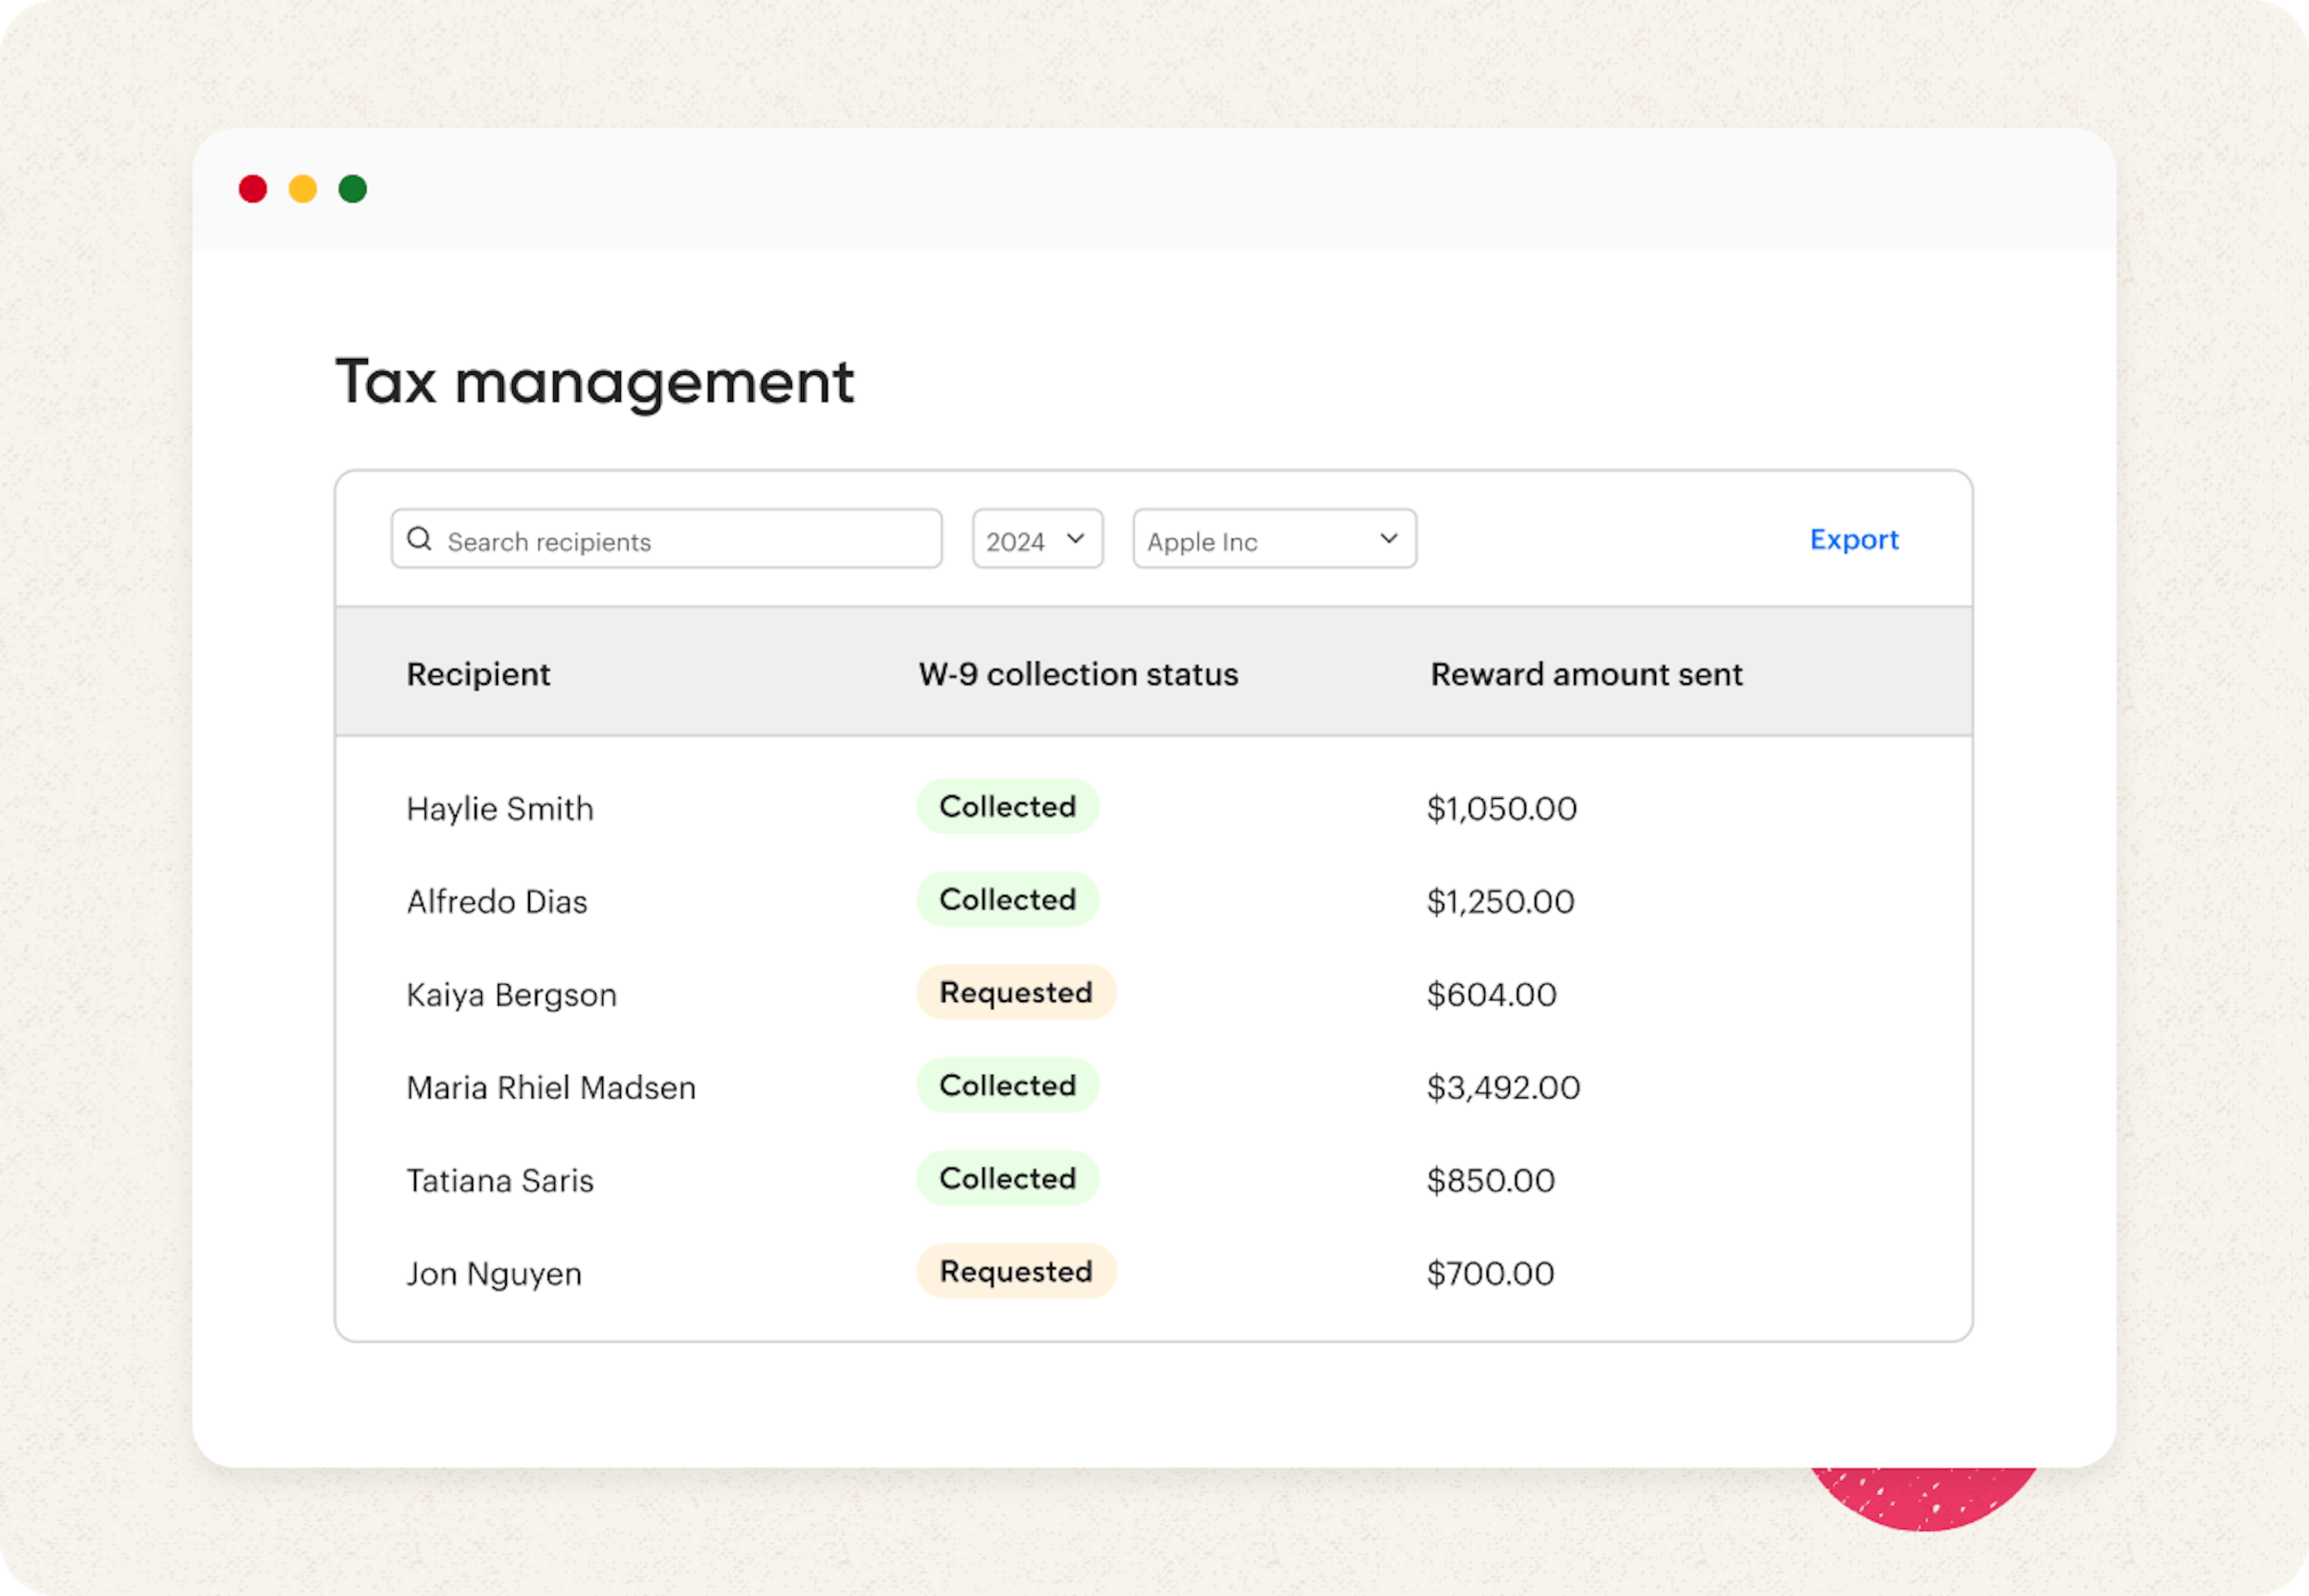The width and height of the screenshot is (2309, 1596).
Task: Click the search magnifier icon
Action: pos(419,540)
